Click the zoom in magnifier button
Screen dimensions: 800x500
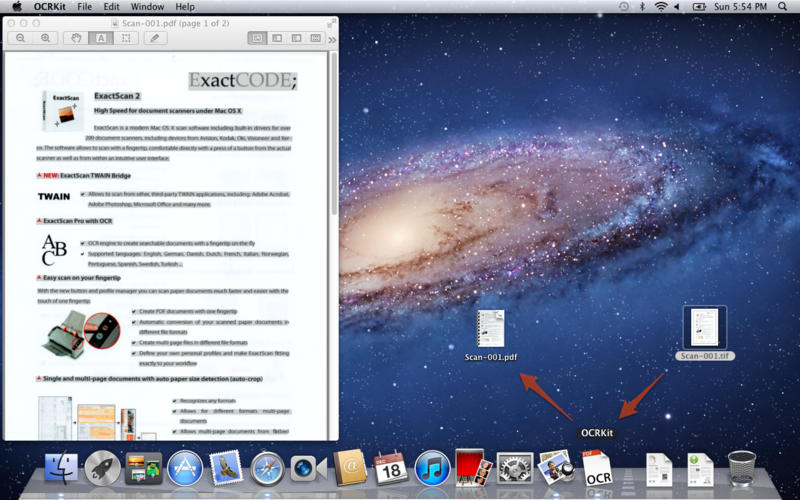click(45, 38)
